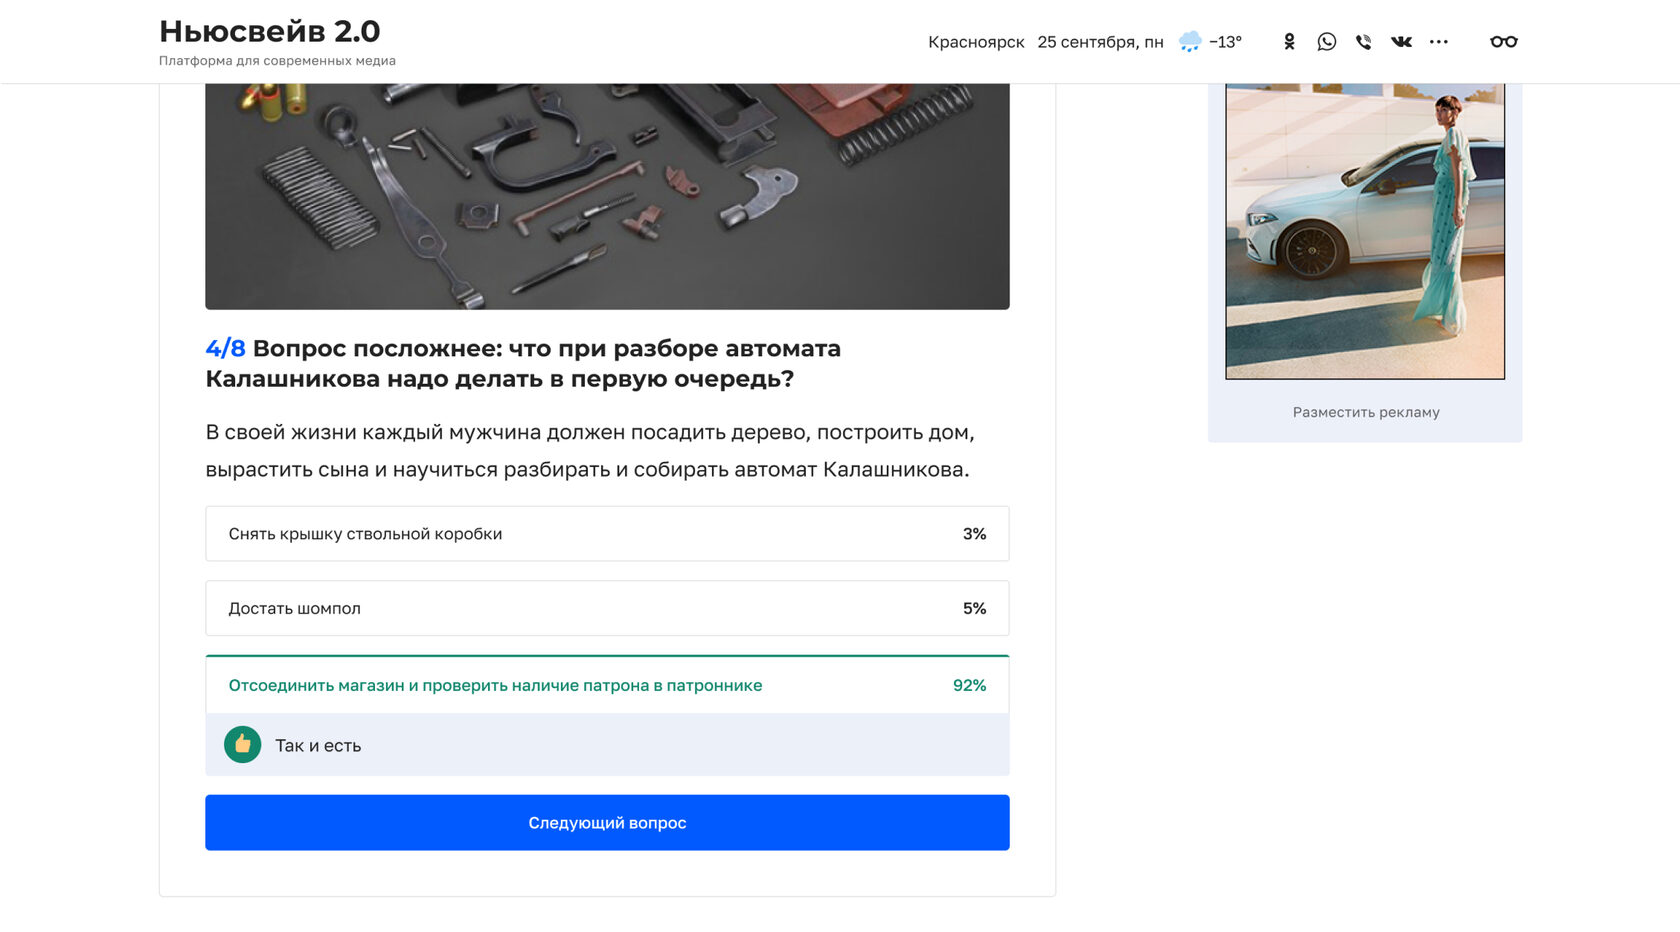Select answer Снять крышку ствольной коробки
The image size is (1680, 932).
(x=607, y=534)
